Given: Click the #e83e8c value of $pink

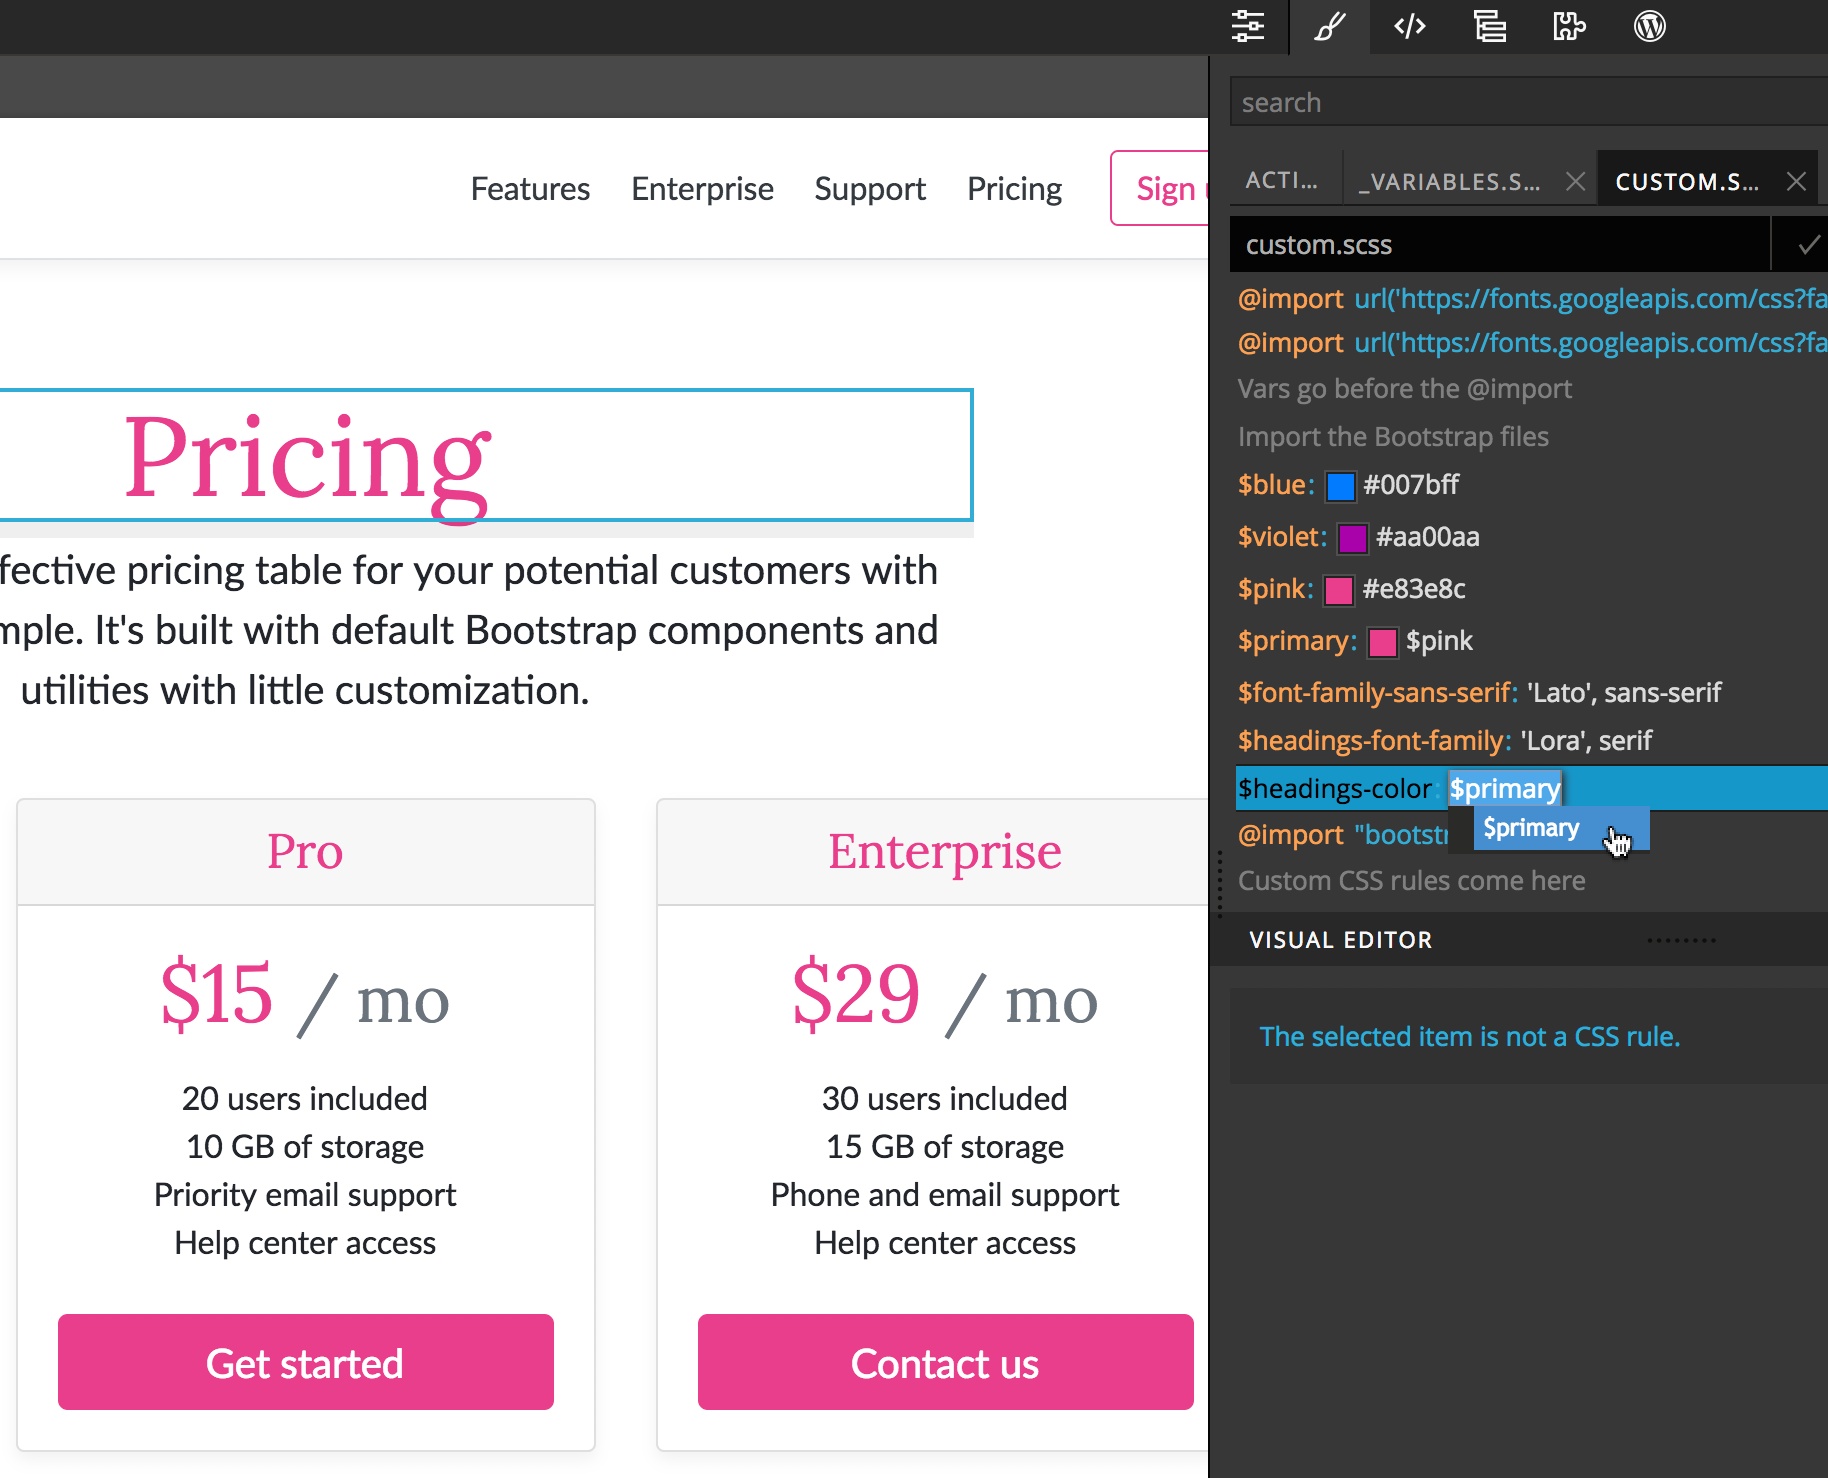Looking at the screenshot, I should point(1414,588).
